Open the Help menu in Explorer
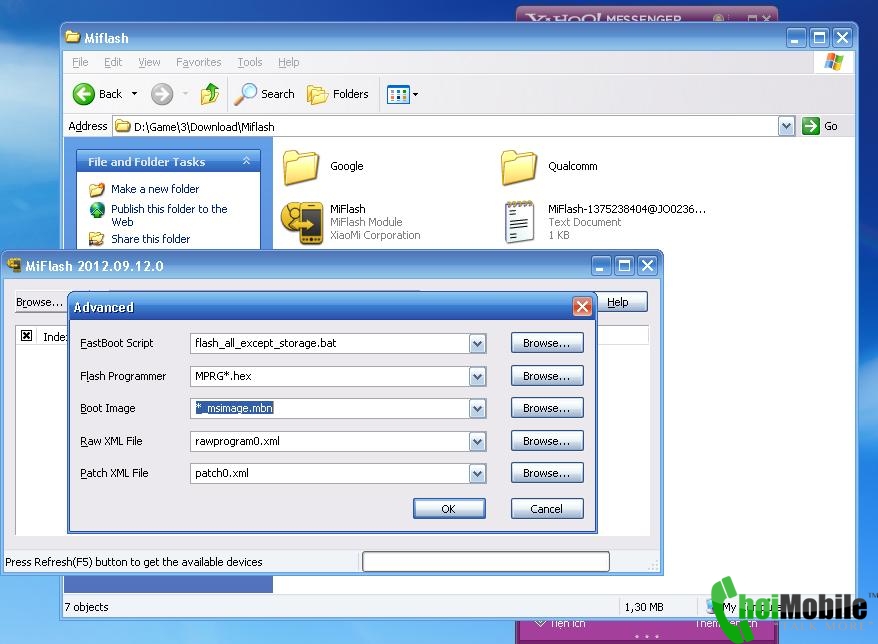 coord(289,62)
